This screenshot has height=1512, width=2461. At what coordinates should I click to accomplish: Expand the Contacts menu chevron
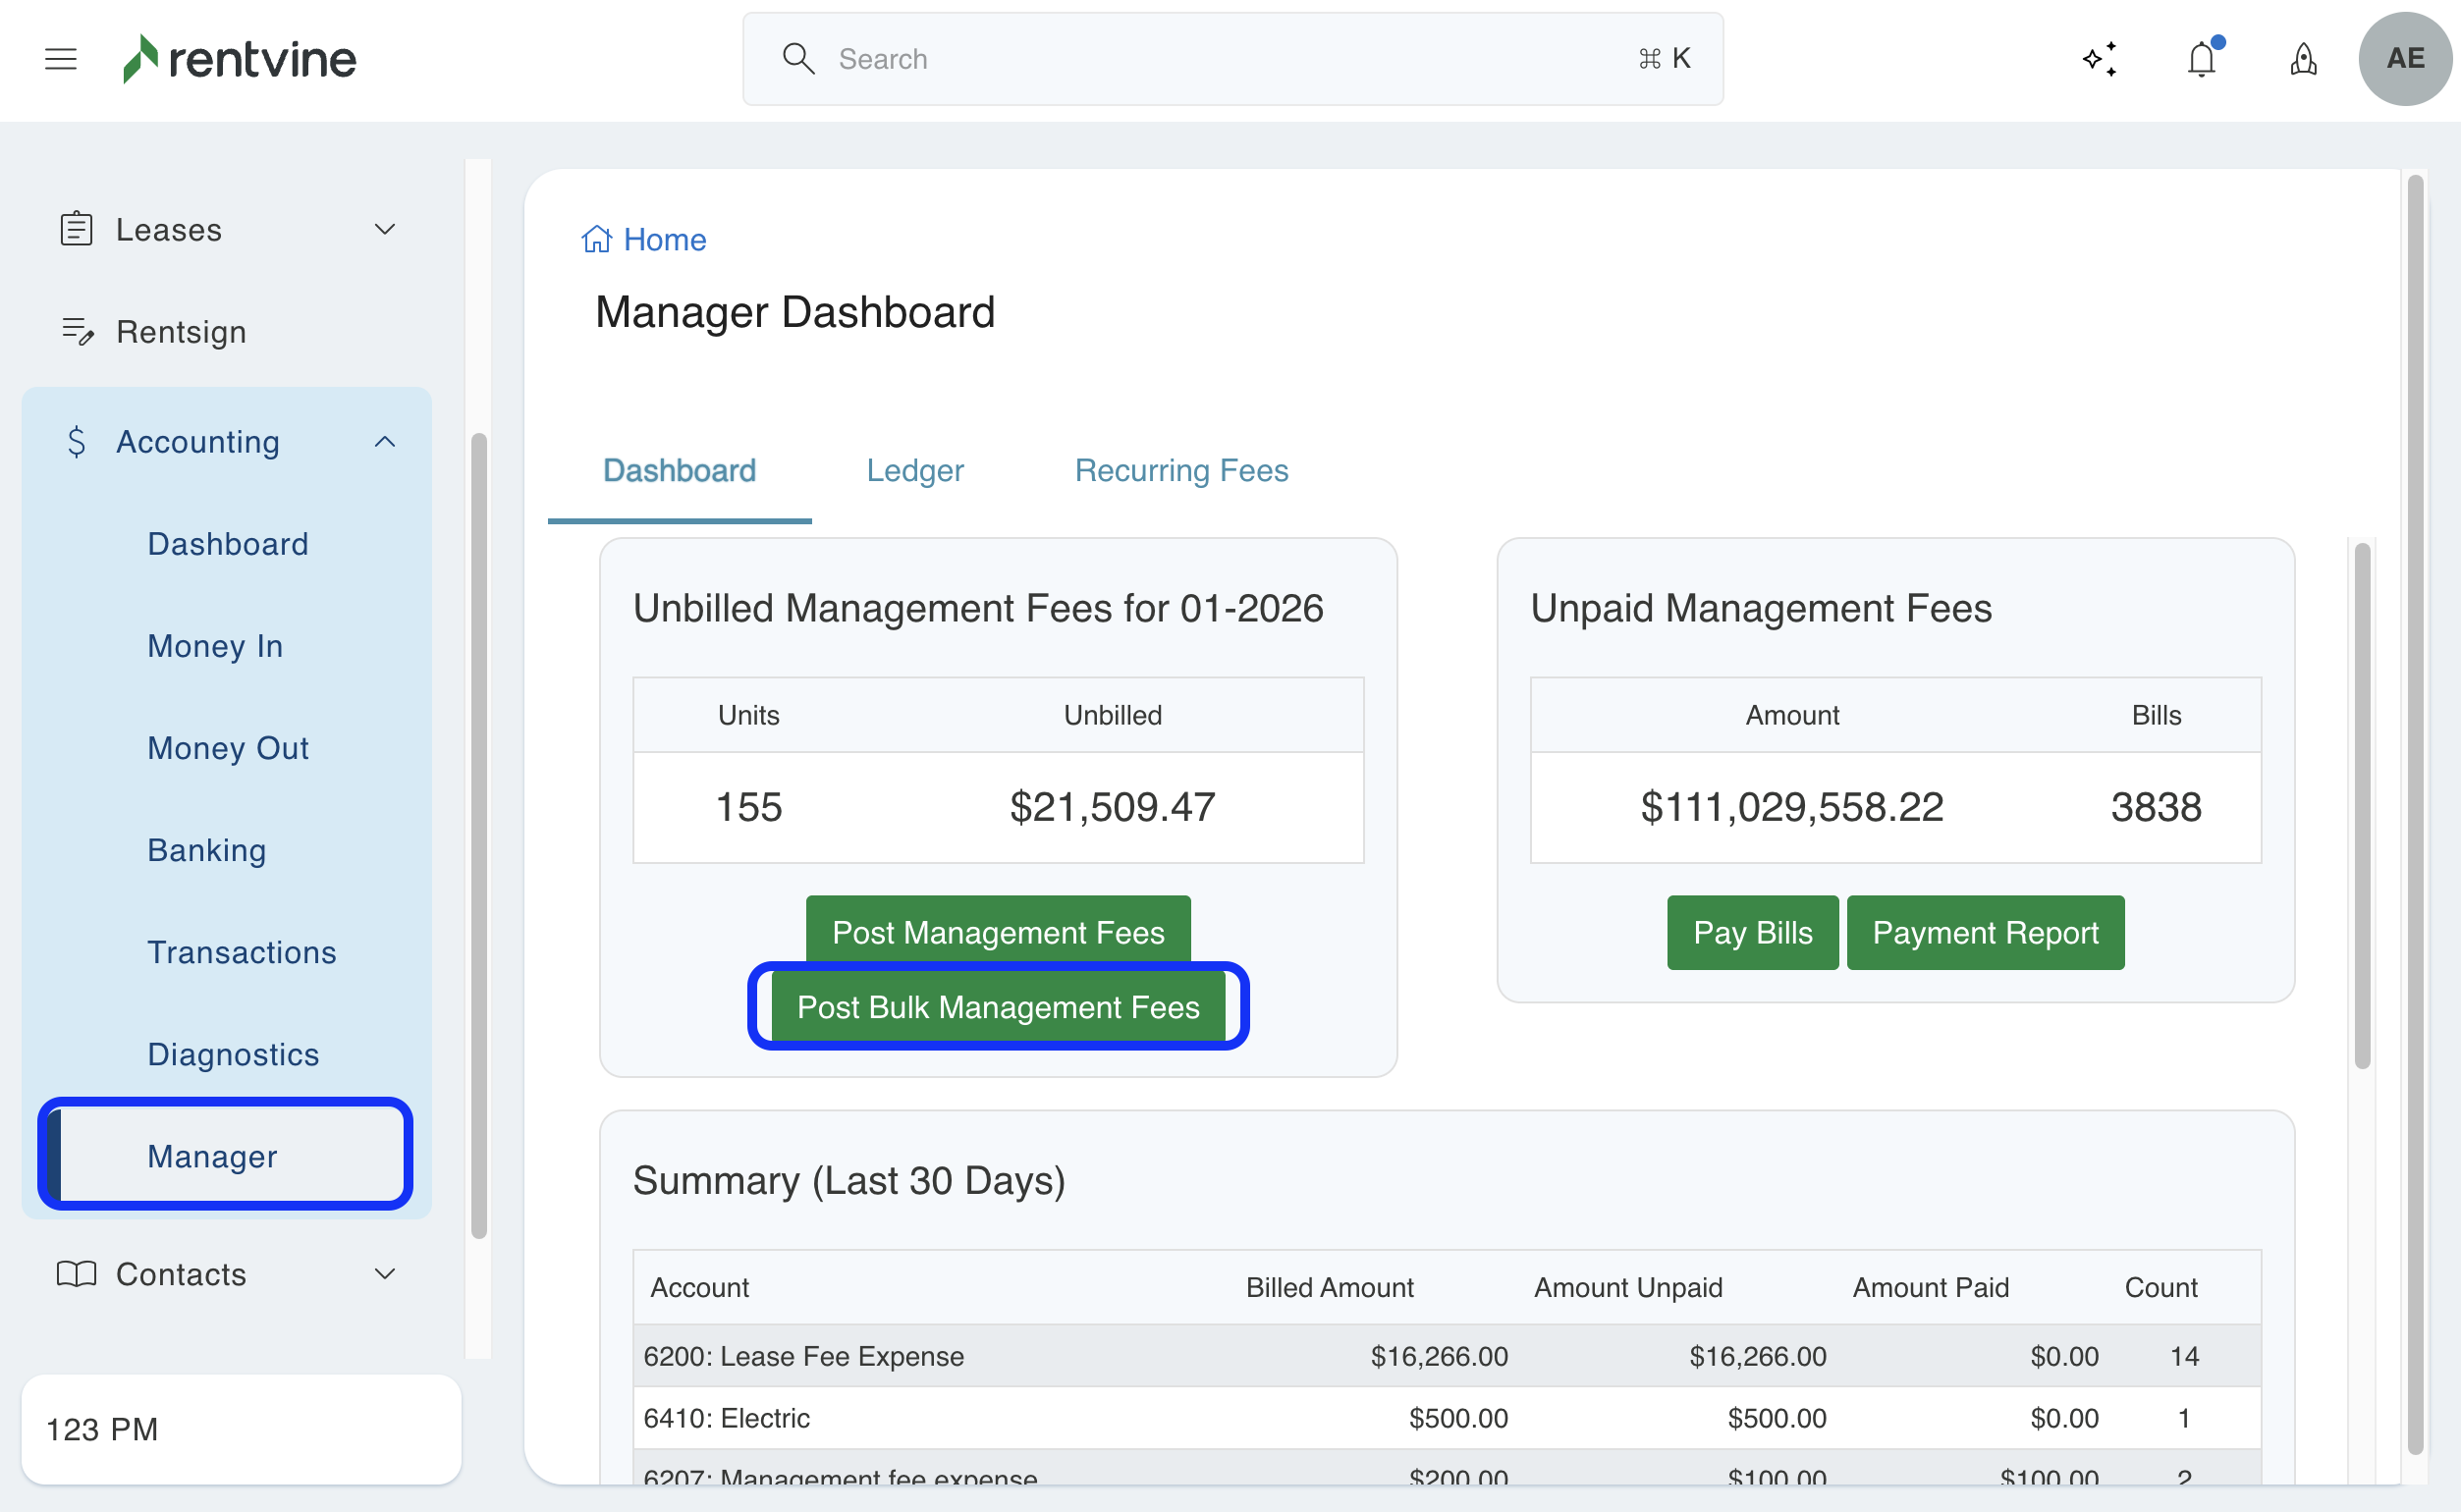pos(385,1273)
